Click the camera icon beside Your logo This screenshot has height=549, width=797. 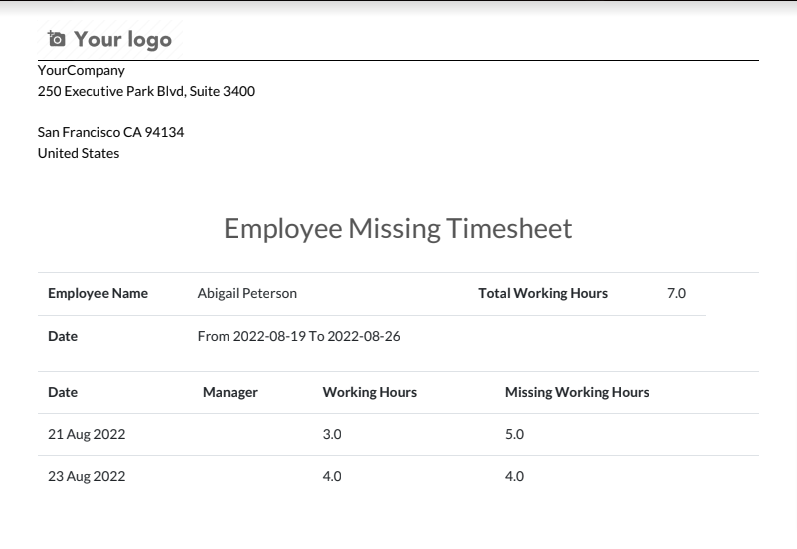click(56, 39)
